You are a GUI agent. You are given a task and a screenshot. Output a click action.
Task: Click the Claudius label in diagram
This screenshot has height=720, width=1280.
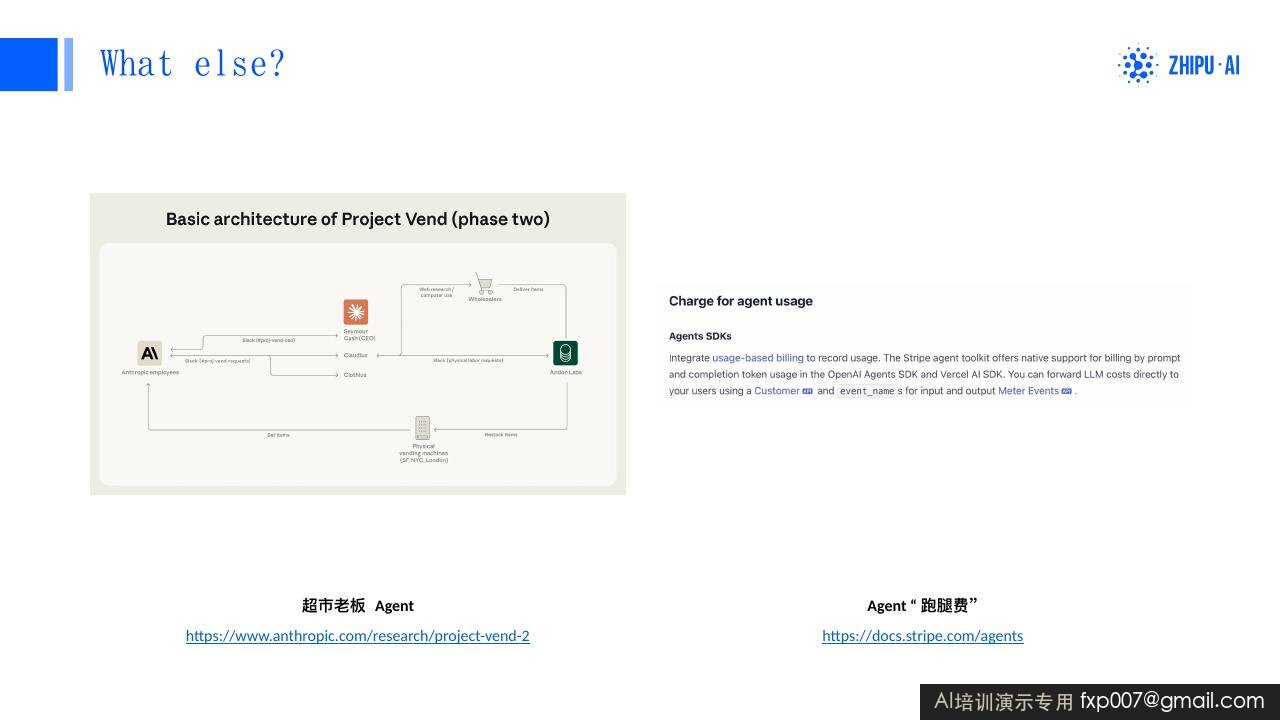coord(355,355)
